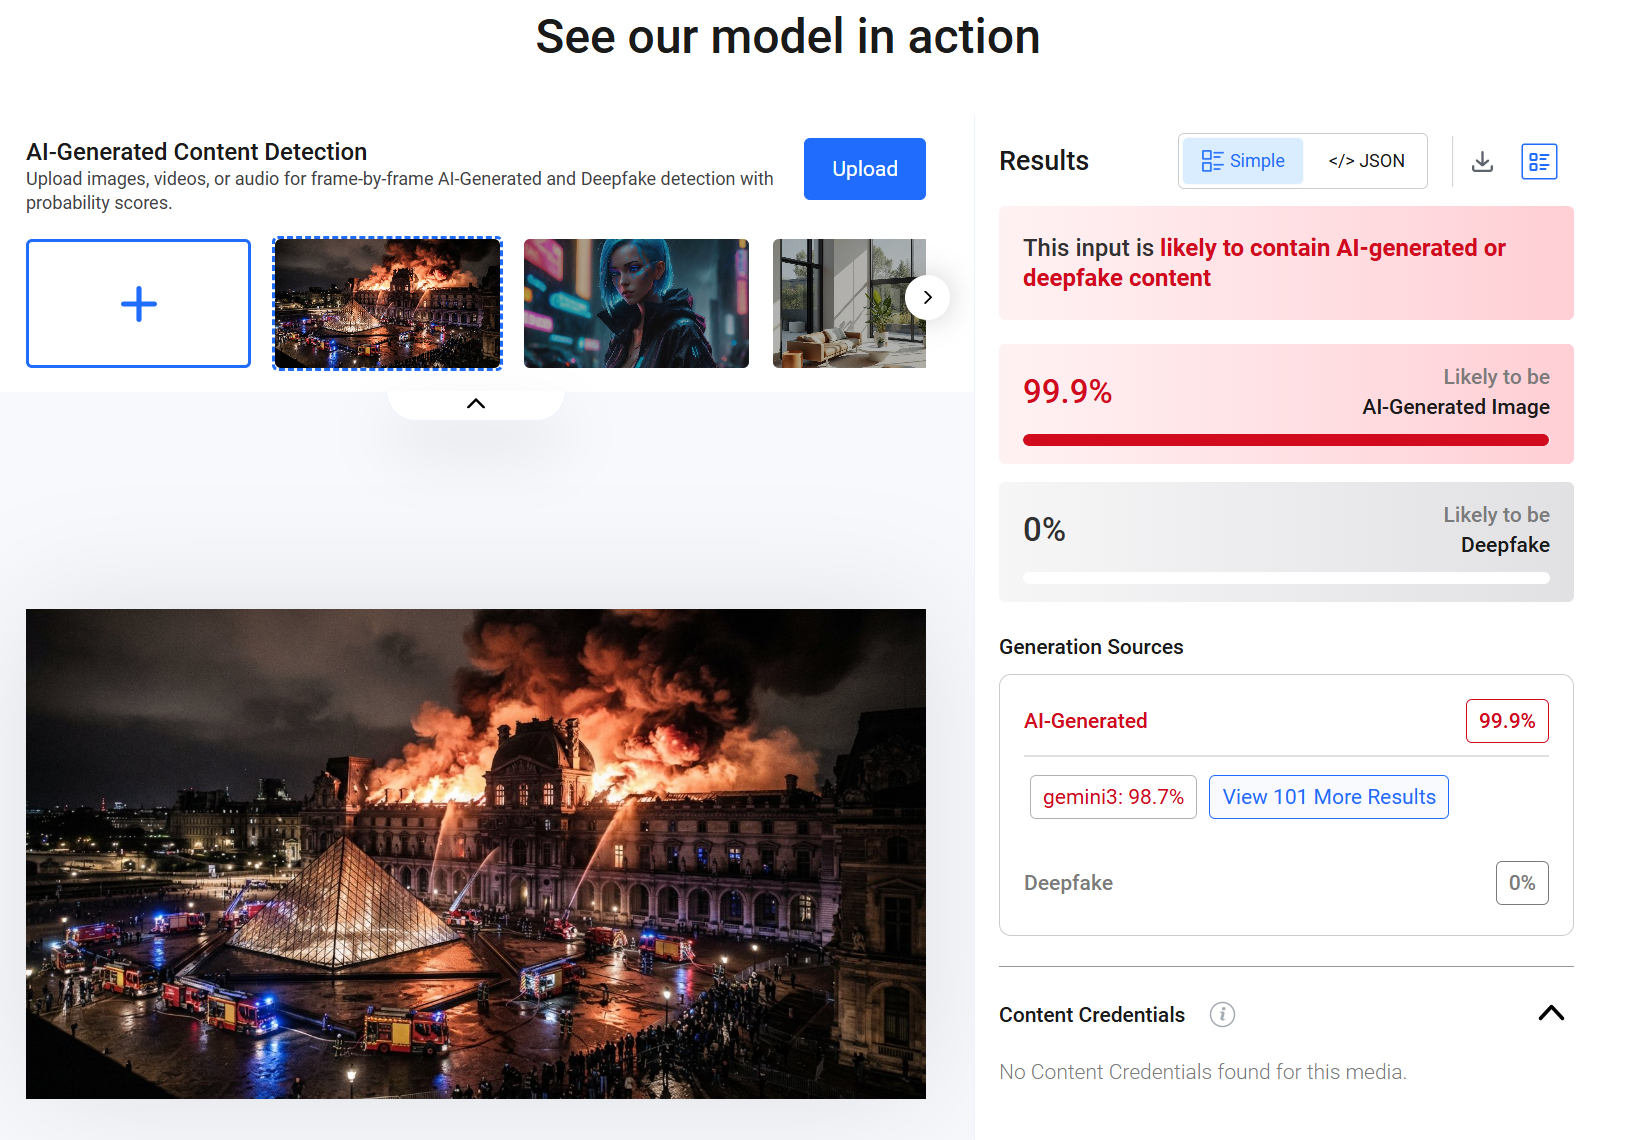Click the Upload button
The height and width of the screenshot is (1140, 1650).
pos(865,169)
